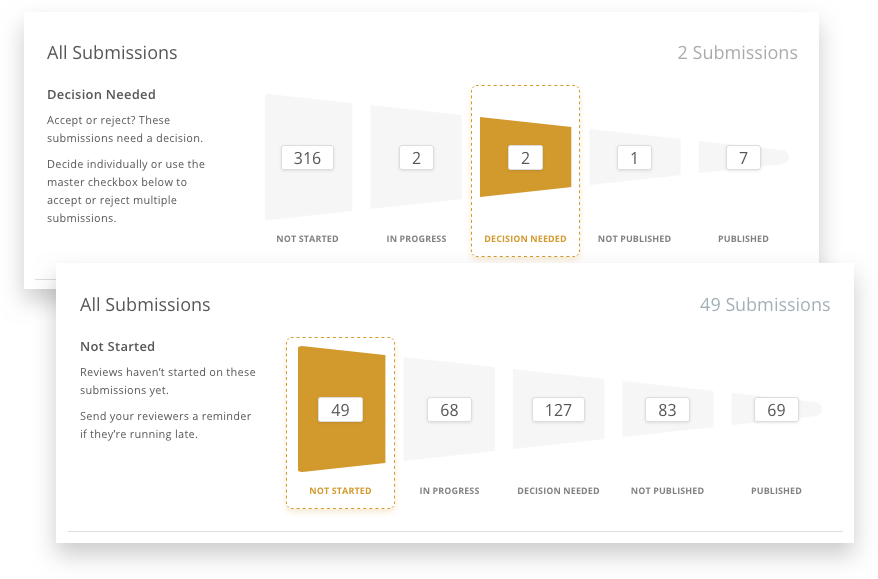Click the top panel's NOT STARTED label
The height and width of the screenshot is (579, 878).
click(x=307, y=239)
